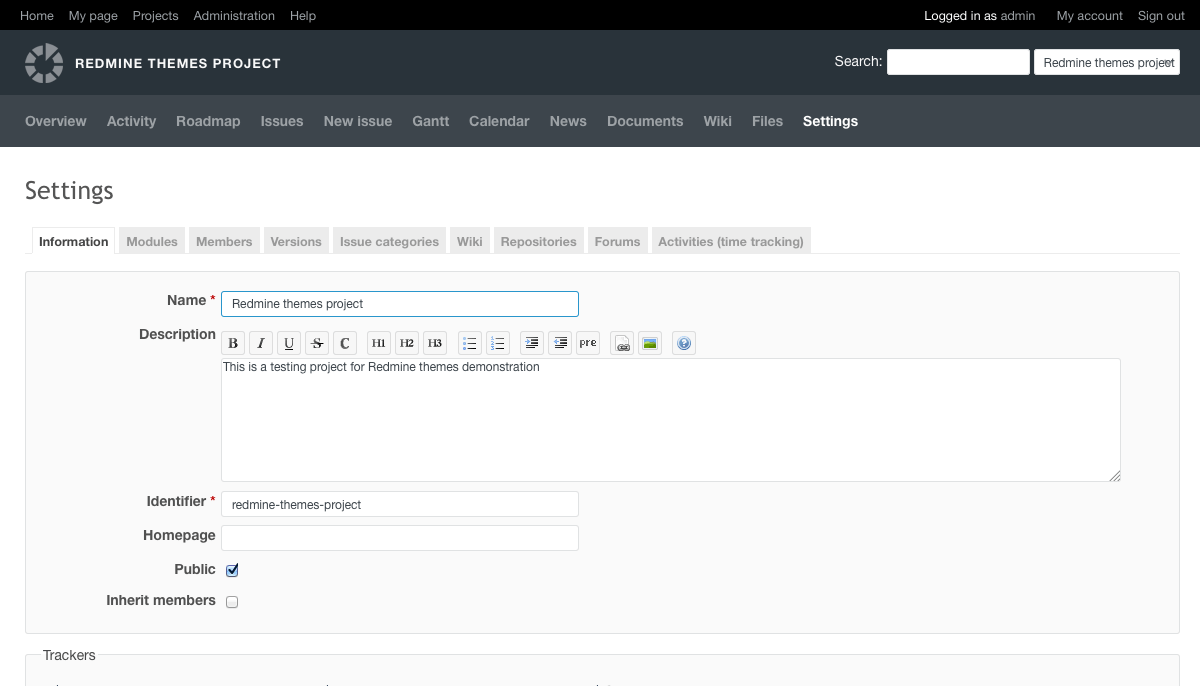The width and height of the screenshot is (1200, 686).
Task: Open the Versions settings tab
Action: [296, 241]
